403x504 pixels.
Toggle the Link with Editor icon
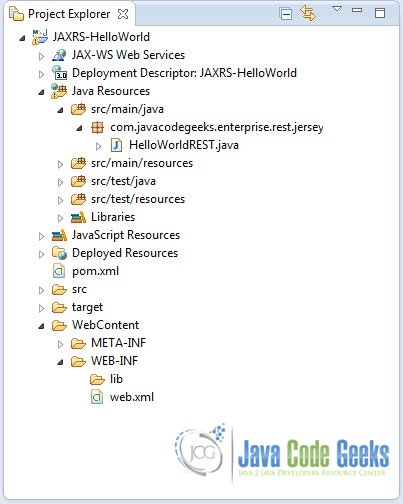pos(308,13)
